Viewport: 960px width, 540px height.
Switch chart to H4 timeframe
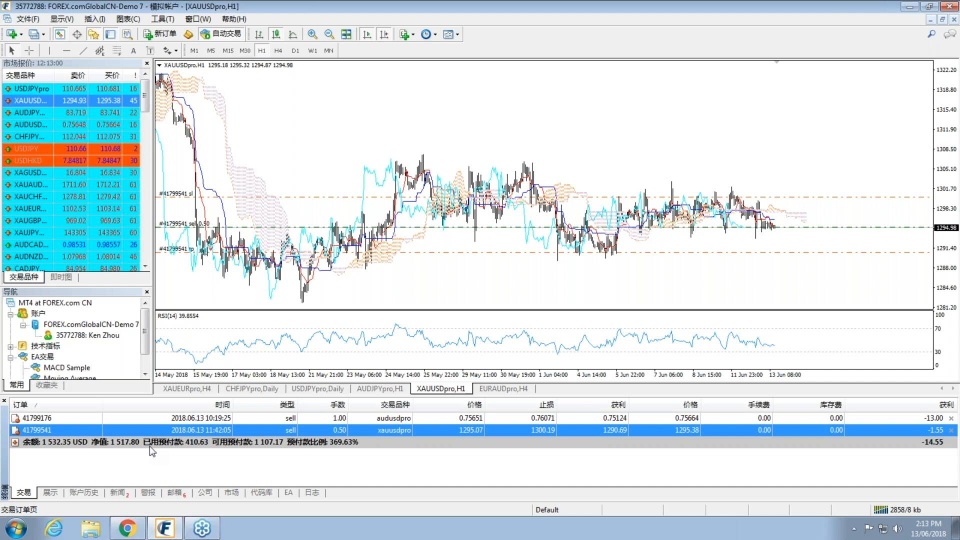tap(278, 50)
